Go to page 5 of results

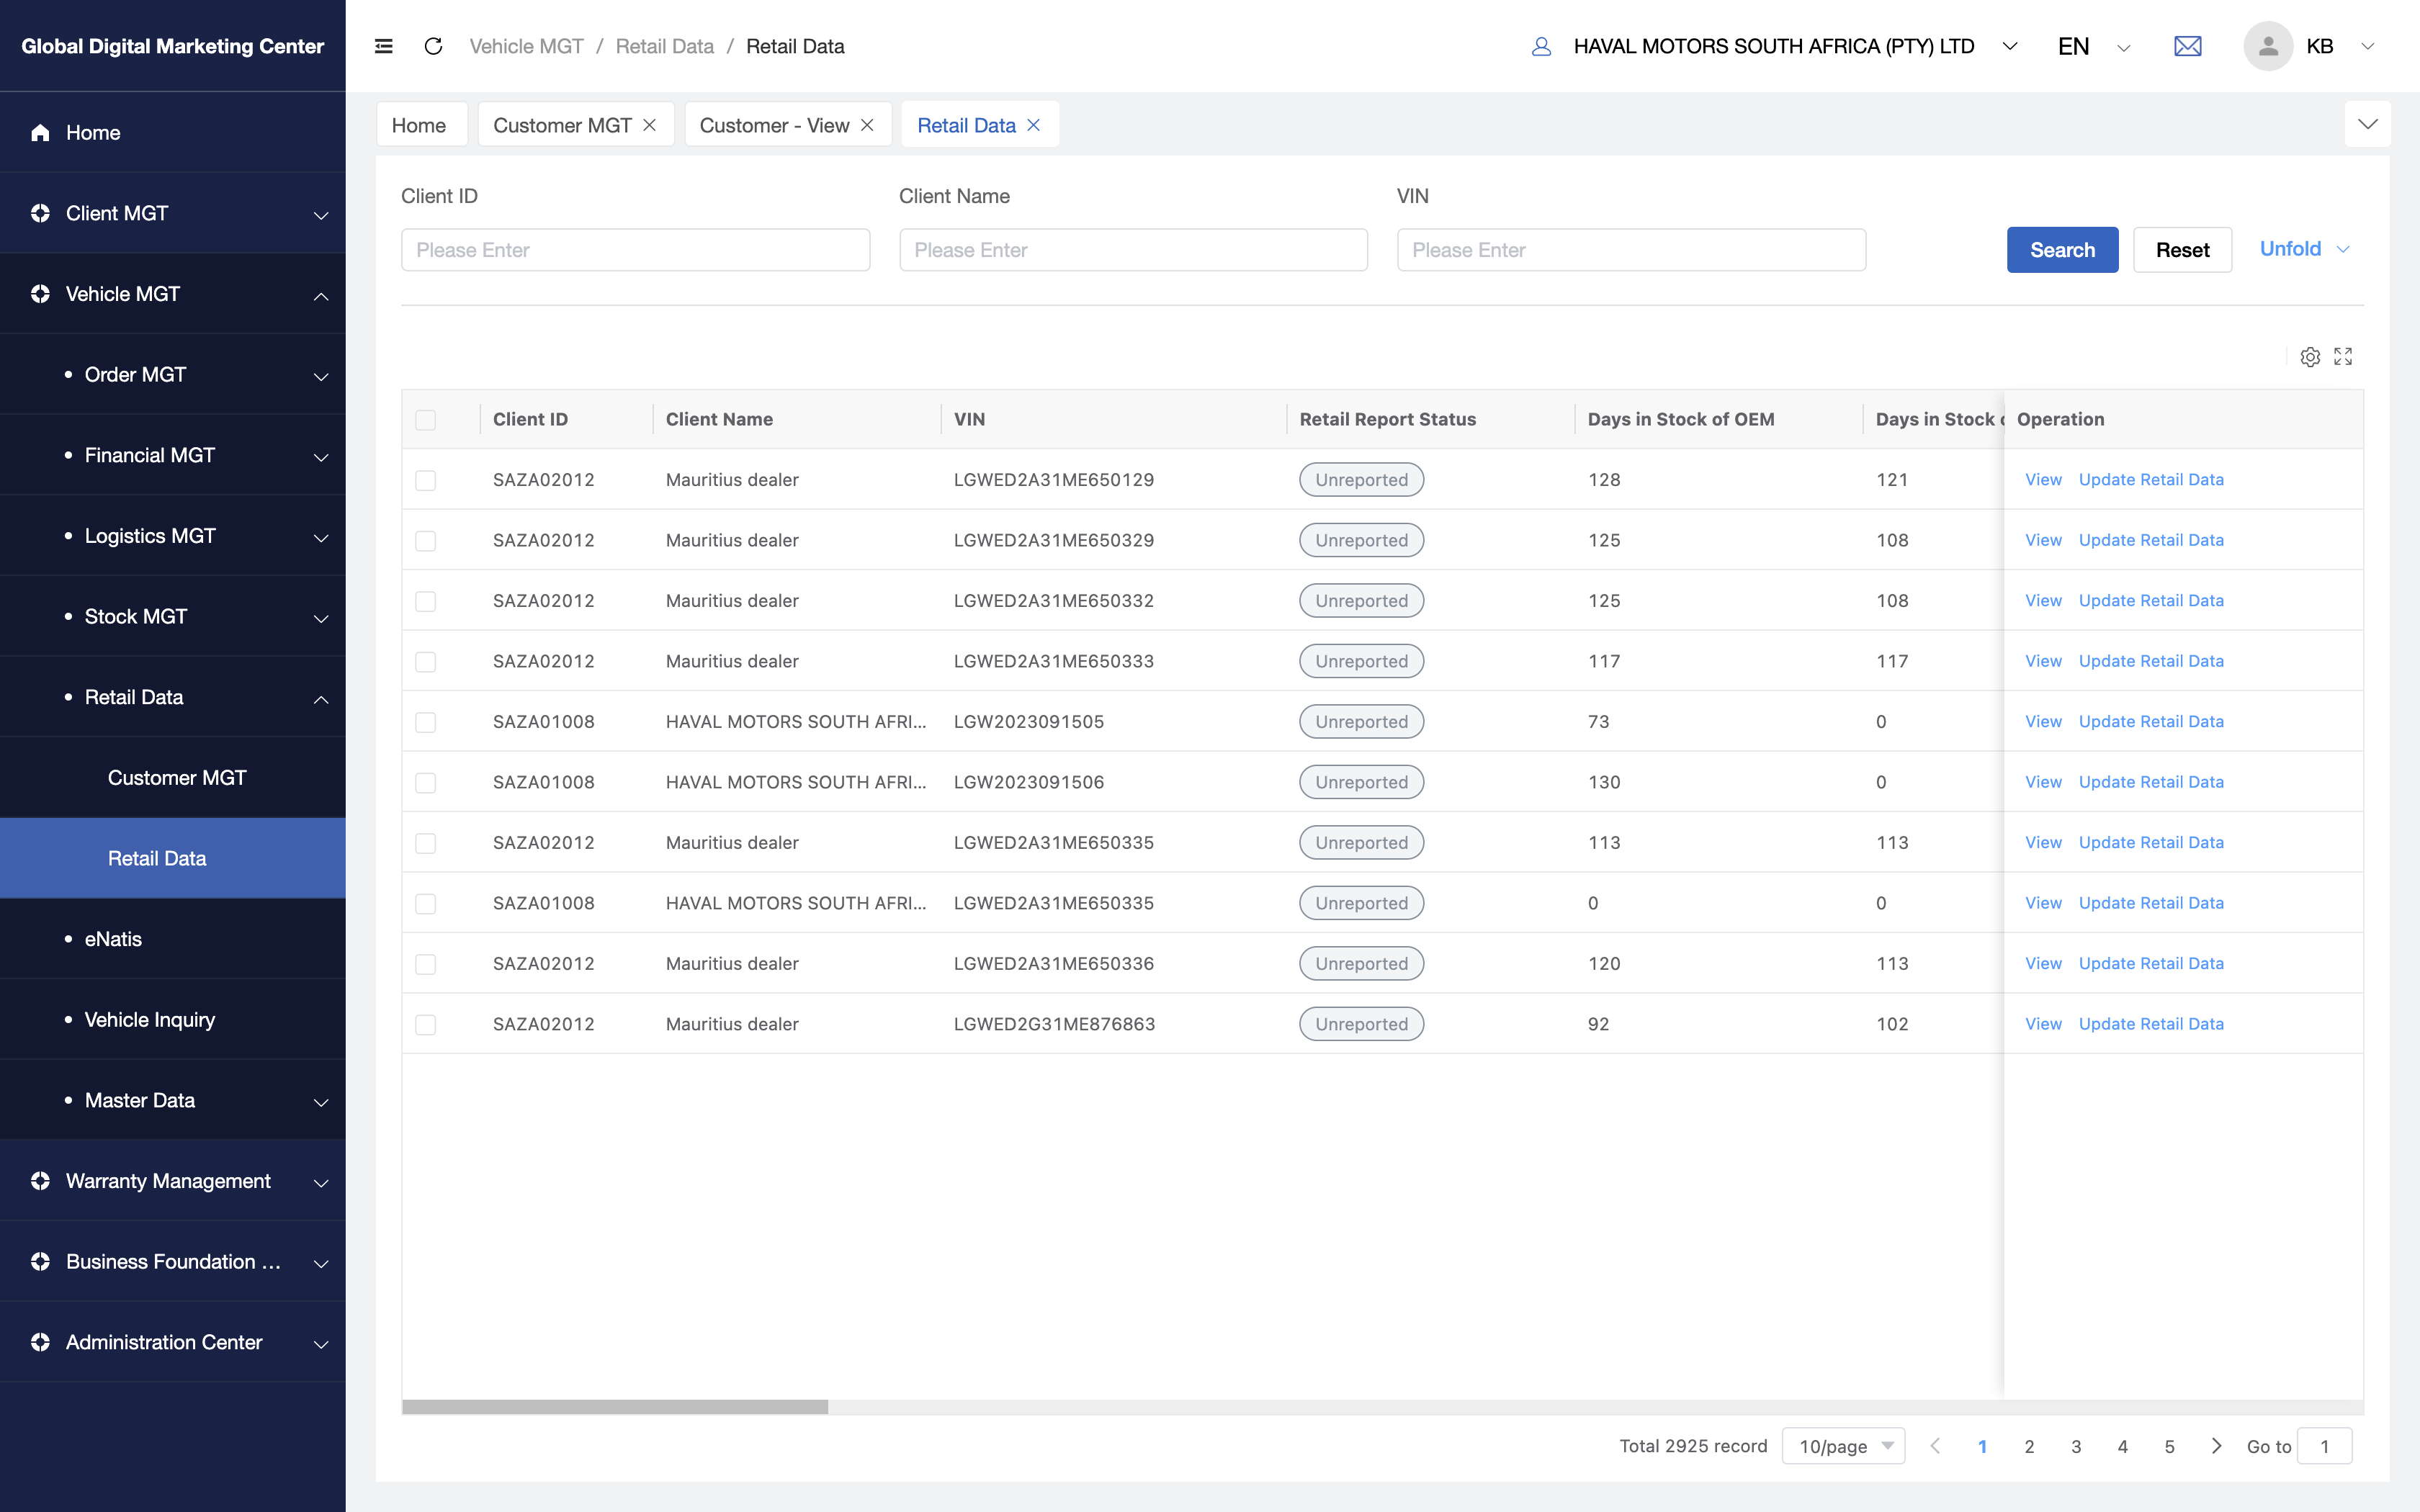click(2169, 1446)
